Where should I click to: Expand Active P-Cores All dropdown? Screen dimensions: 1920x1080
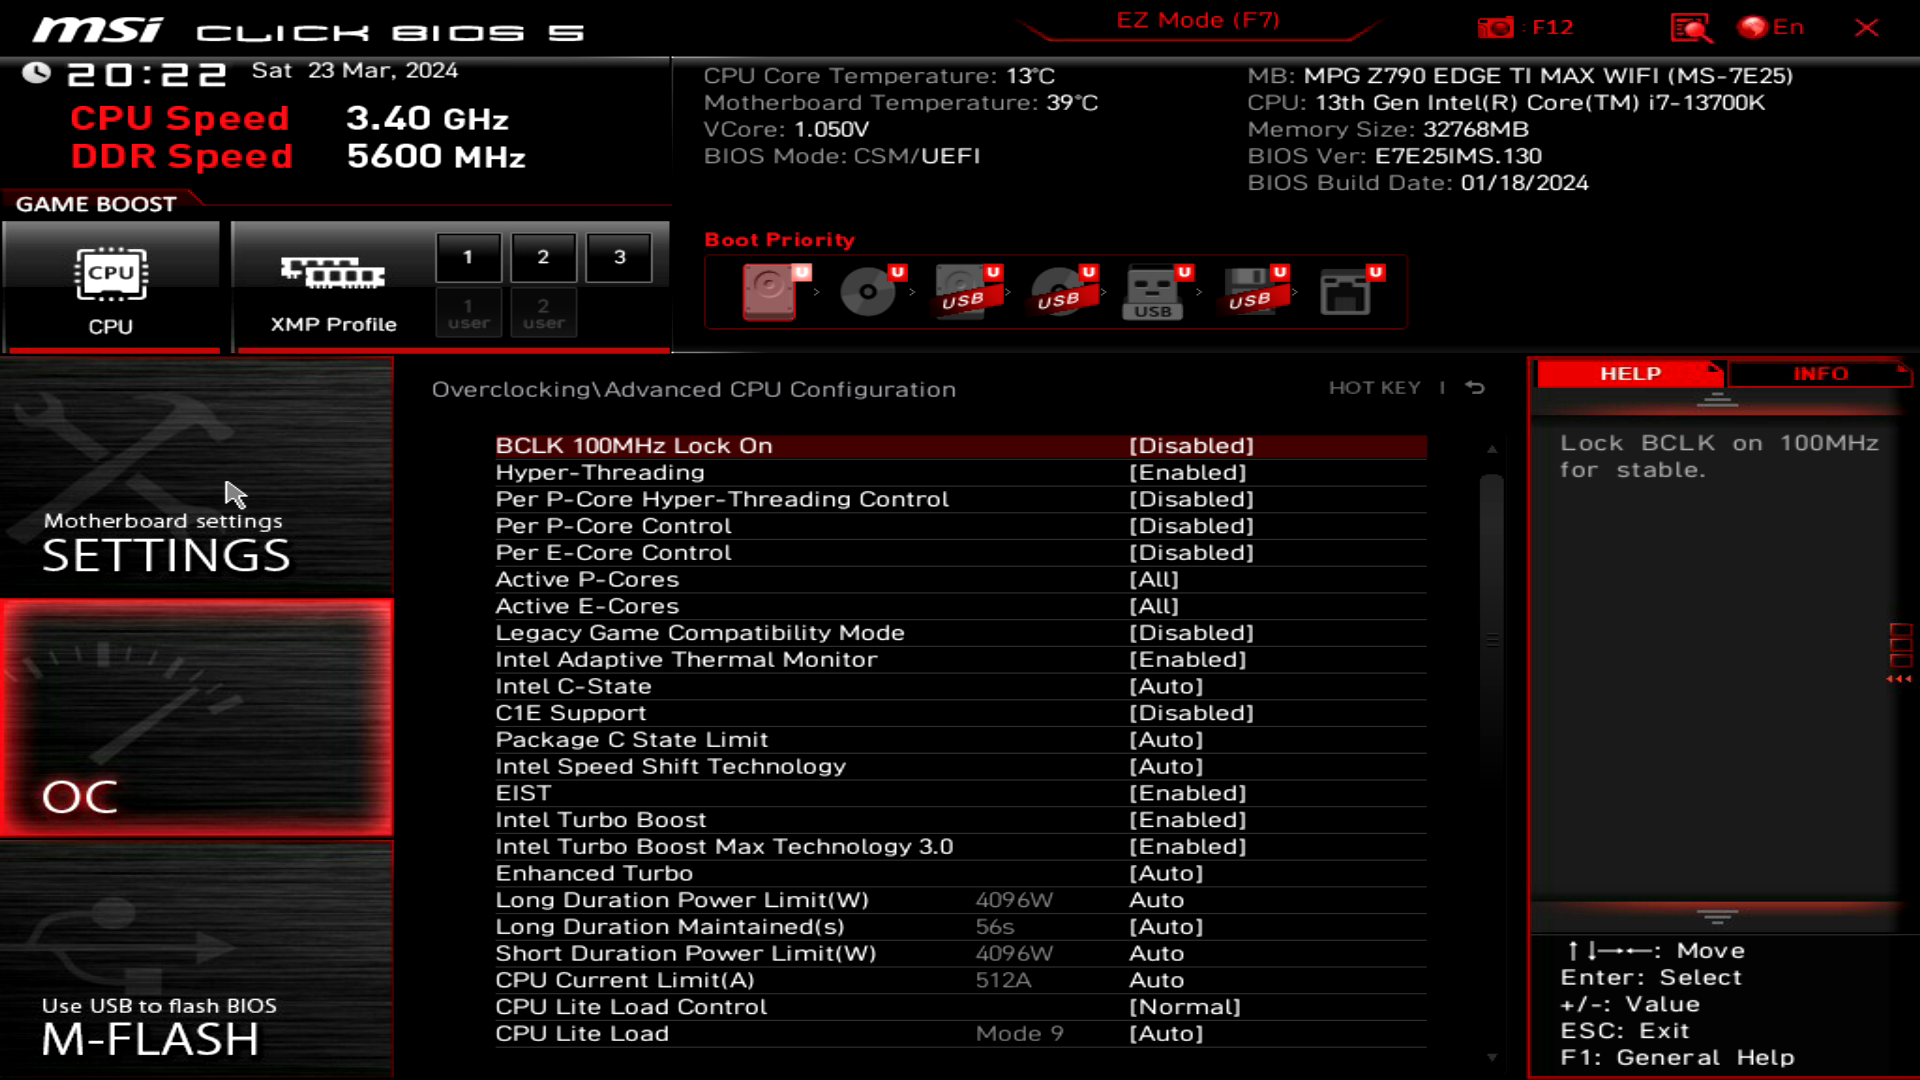coord(1154,579)
